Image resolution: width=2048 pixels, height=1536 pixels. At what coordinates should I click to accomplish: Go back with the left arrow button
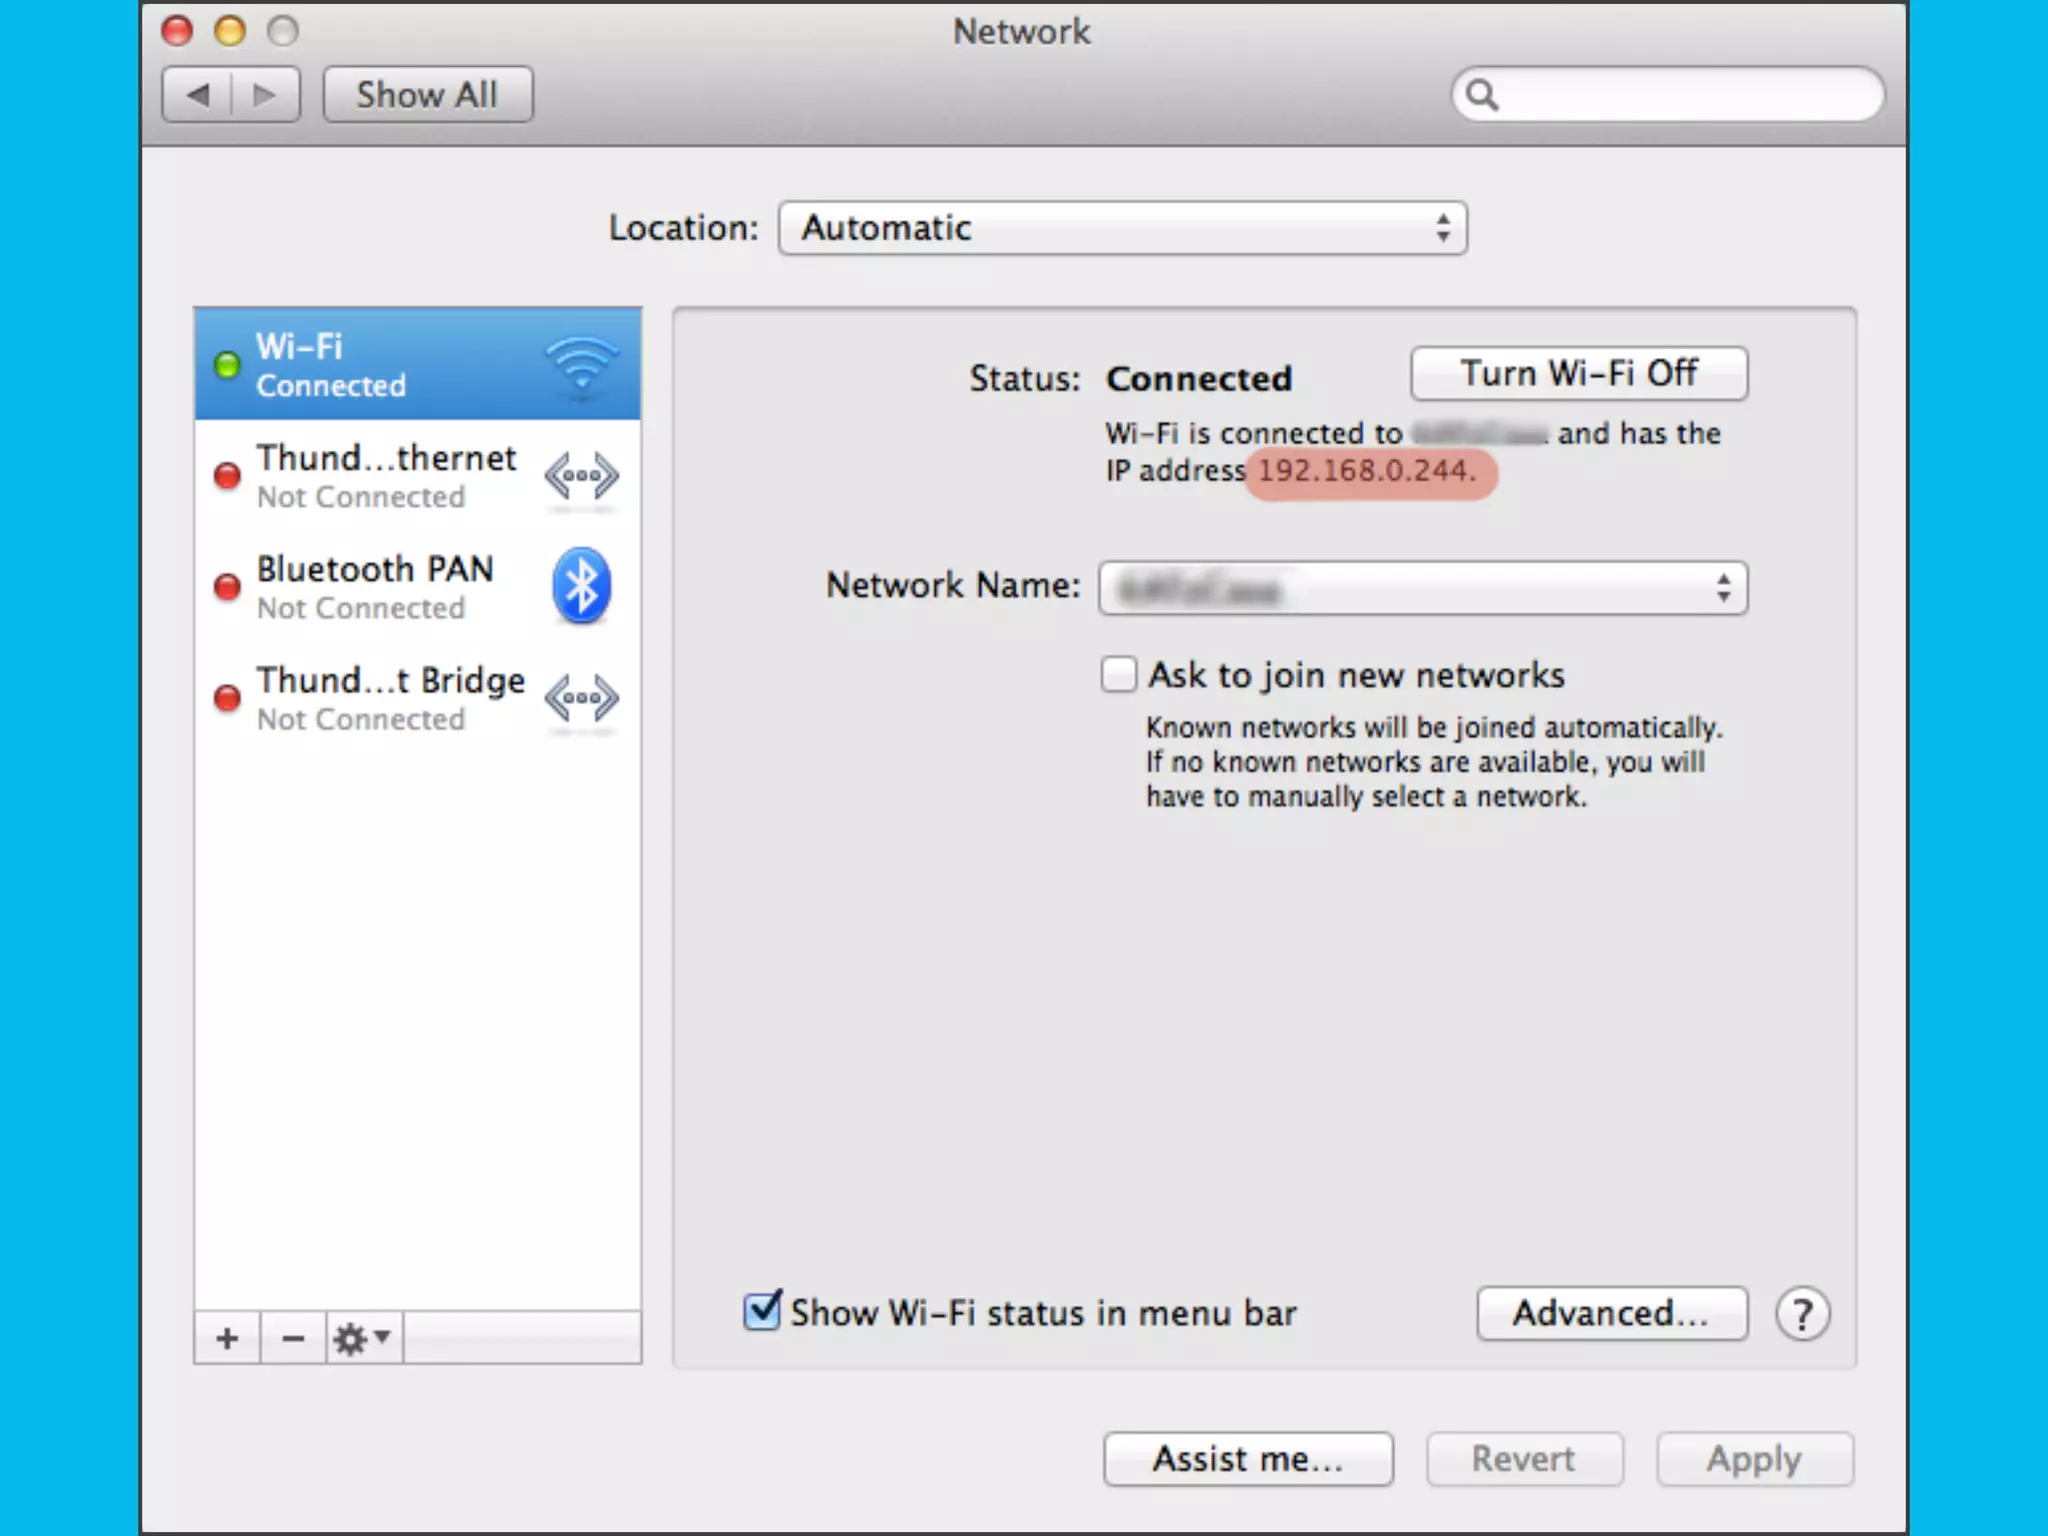click(198, 95)
